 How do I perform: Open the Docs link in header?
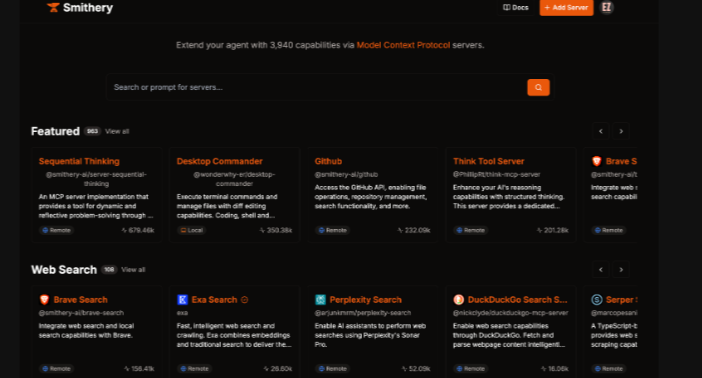click(516, 8)
